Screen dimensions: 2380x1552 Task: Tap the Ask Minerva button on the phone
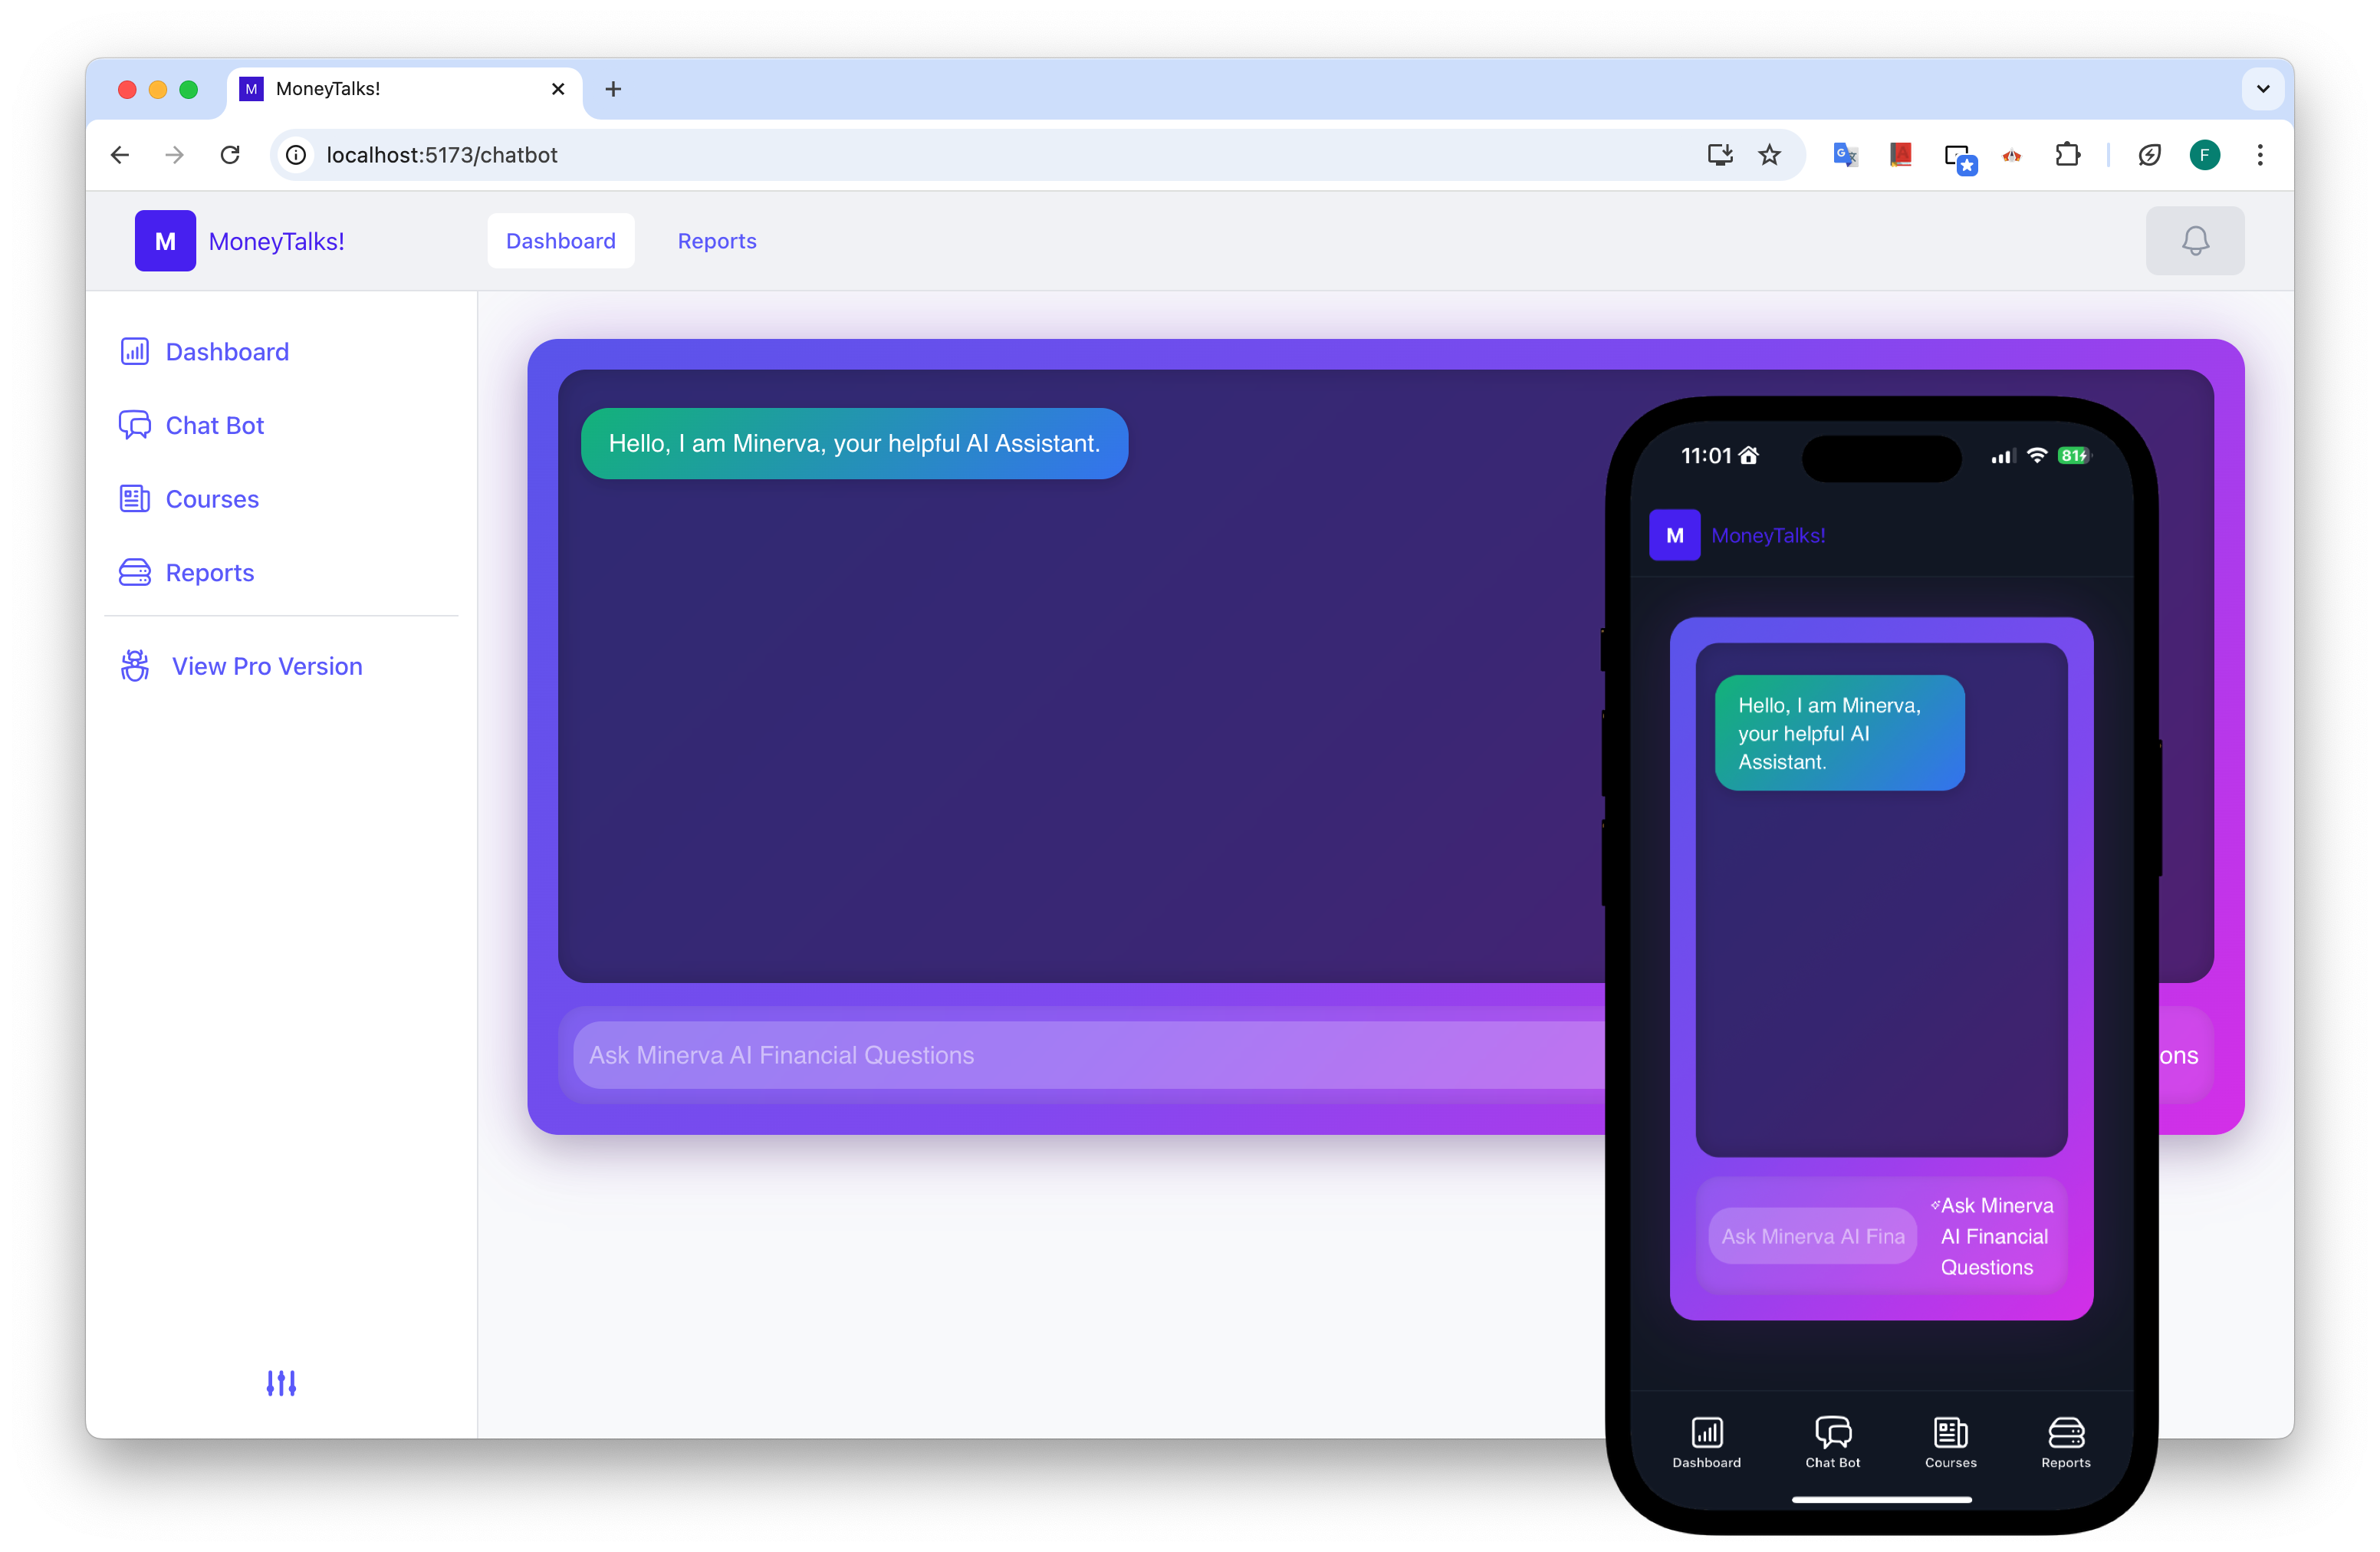click(x=1992, y=1236)
